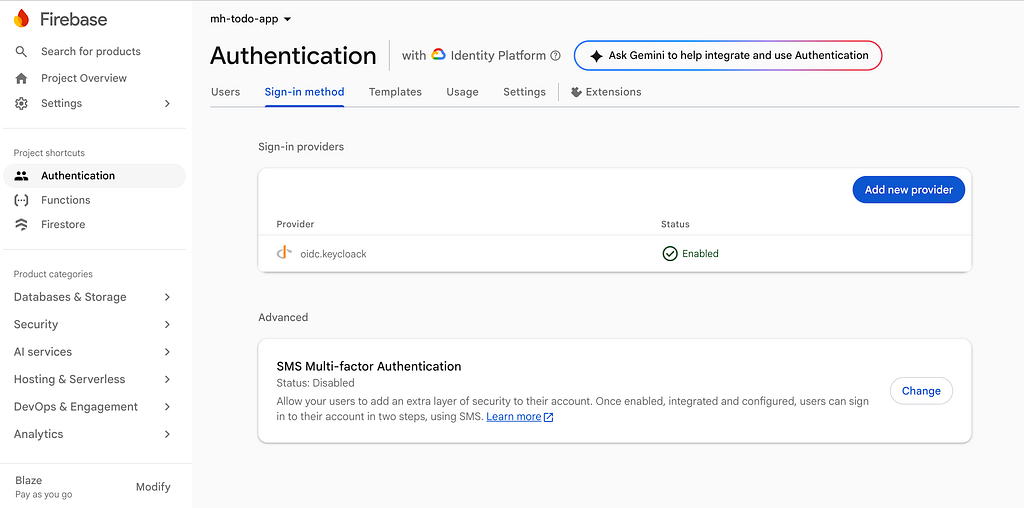
Task: Click the Firebase flame logo
Action: (x=22, y=19)
